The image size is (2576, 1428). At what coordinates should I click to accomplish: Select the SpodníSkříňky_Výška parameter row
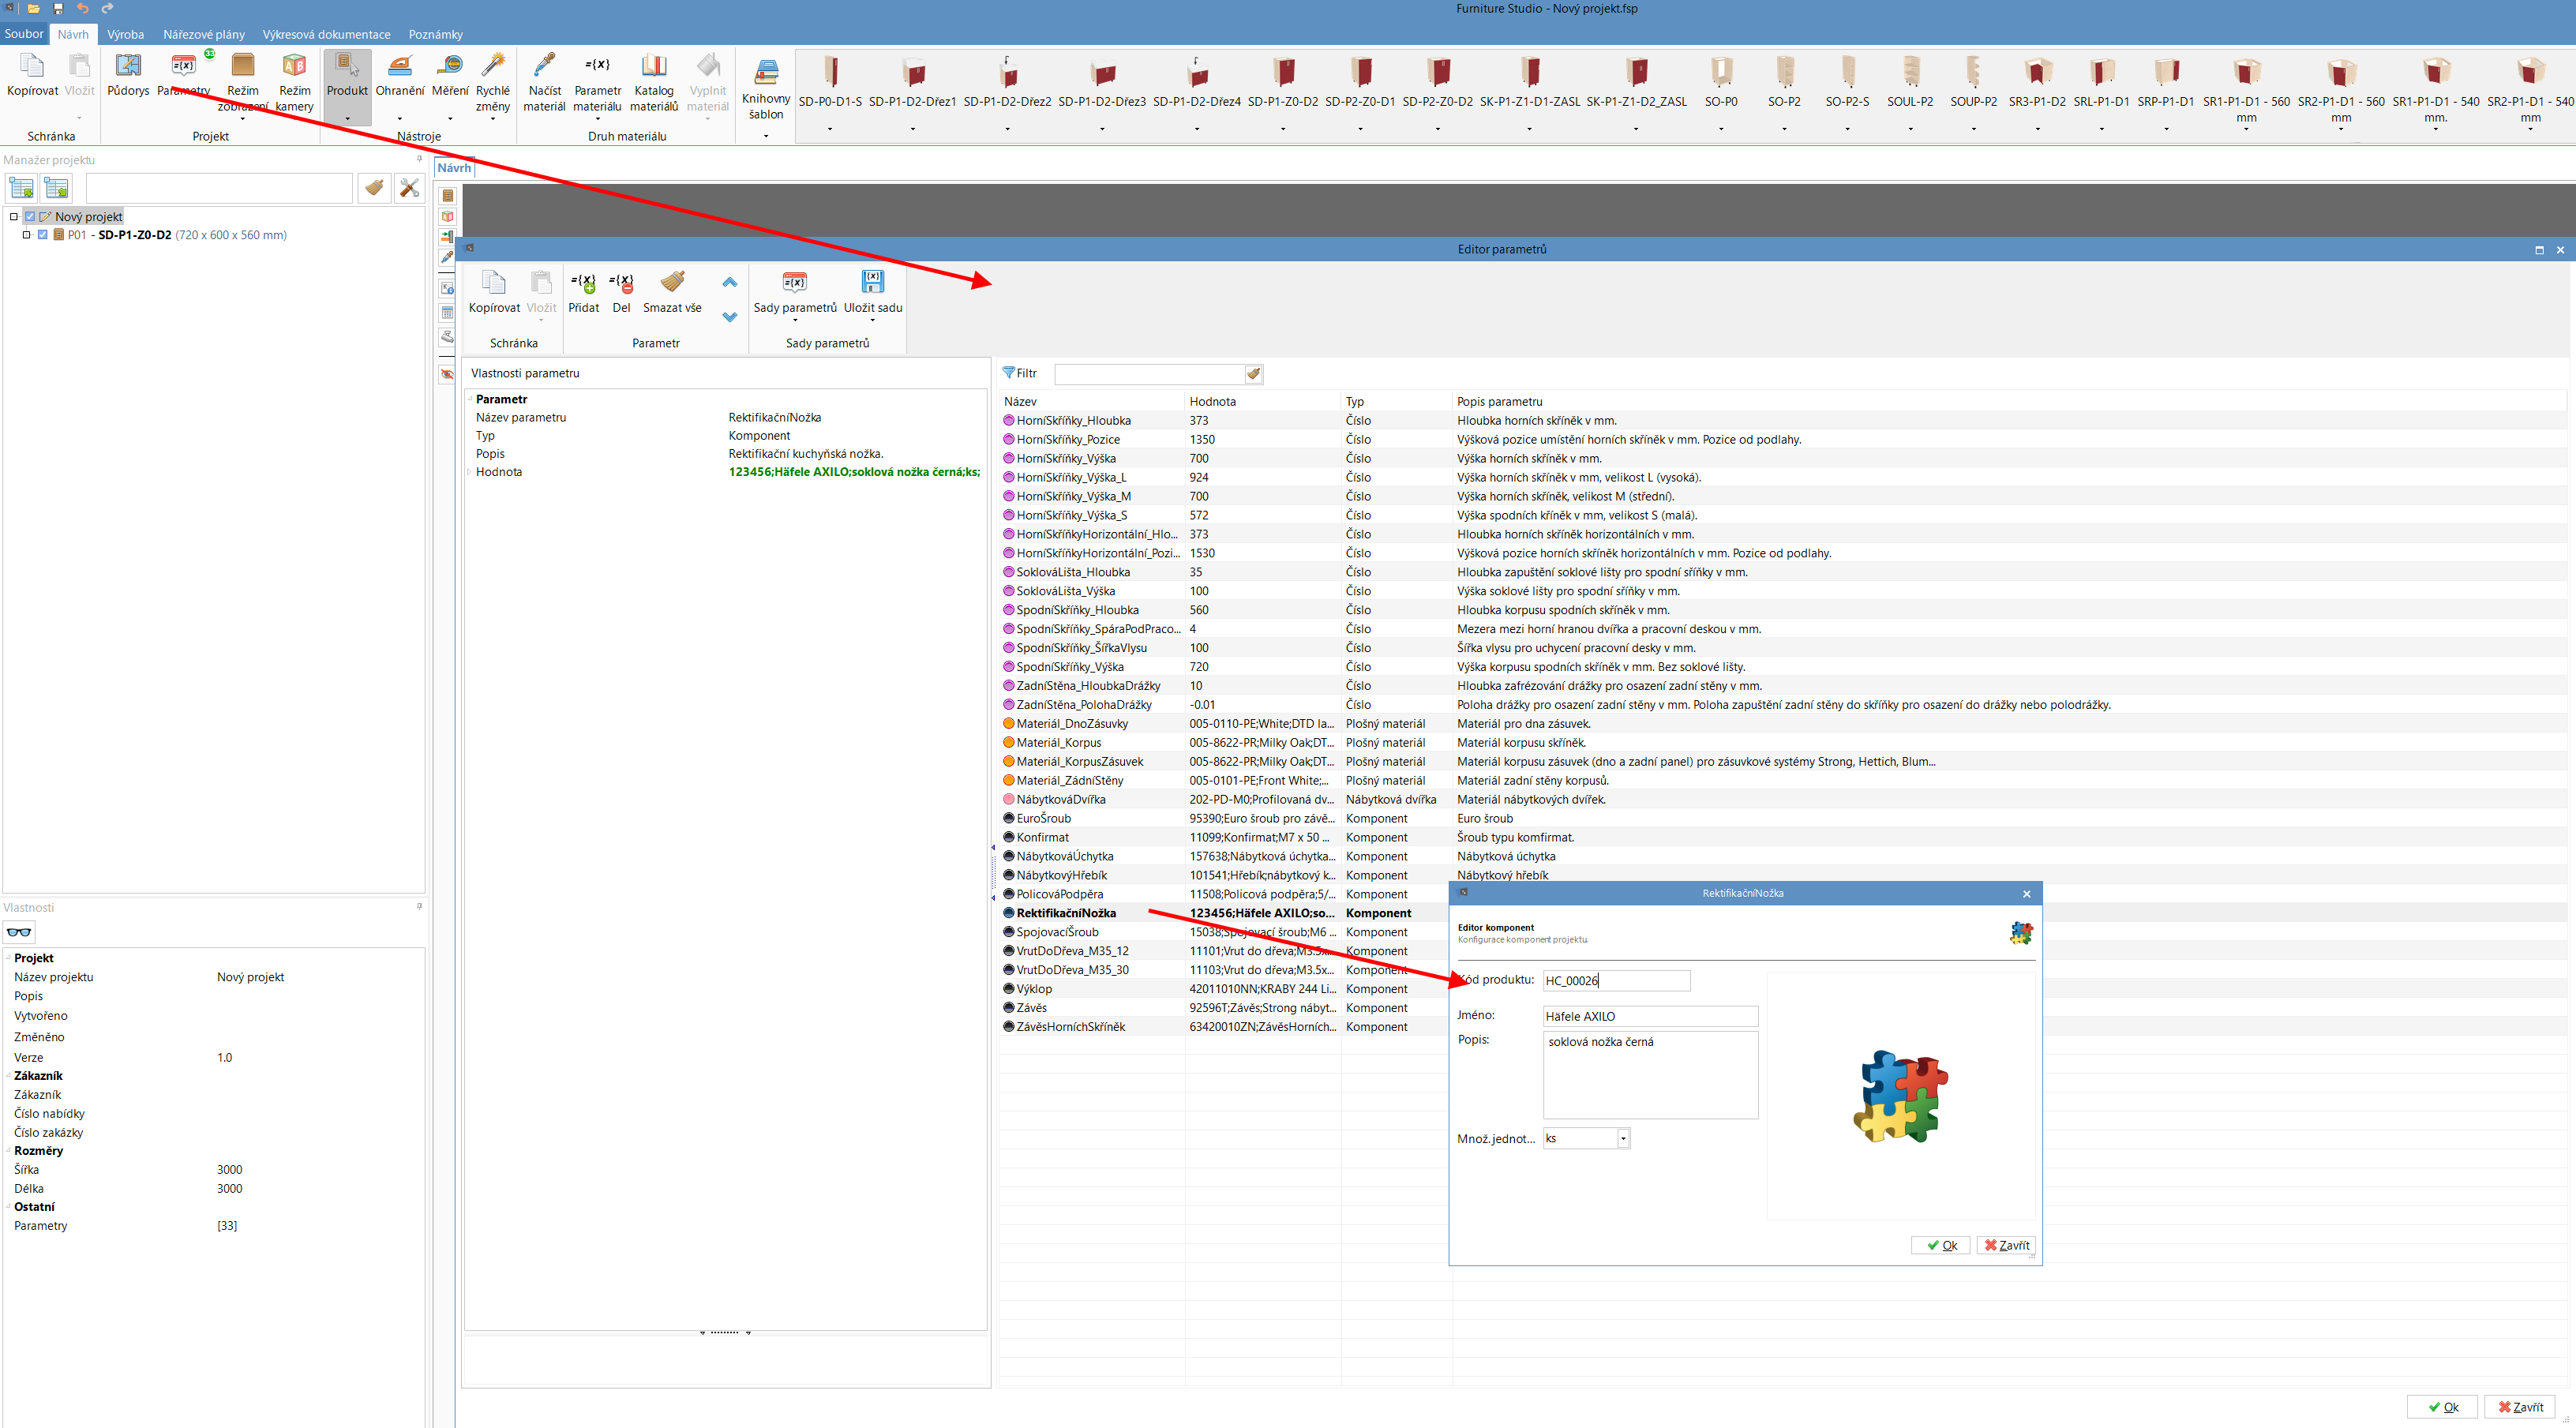pos(1784,667)
